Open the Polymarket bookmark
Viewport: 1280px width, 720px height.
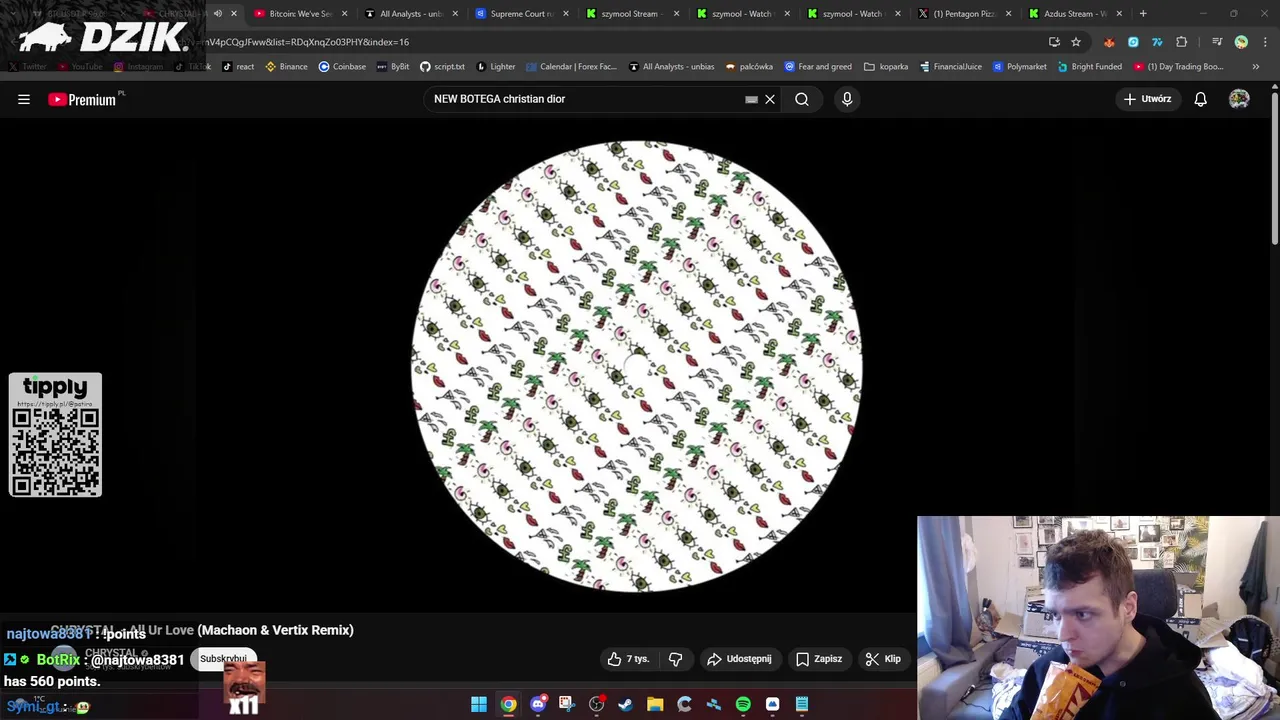coord(1019,67)
